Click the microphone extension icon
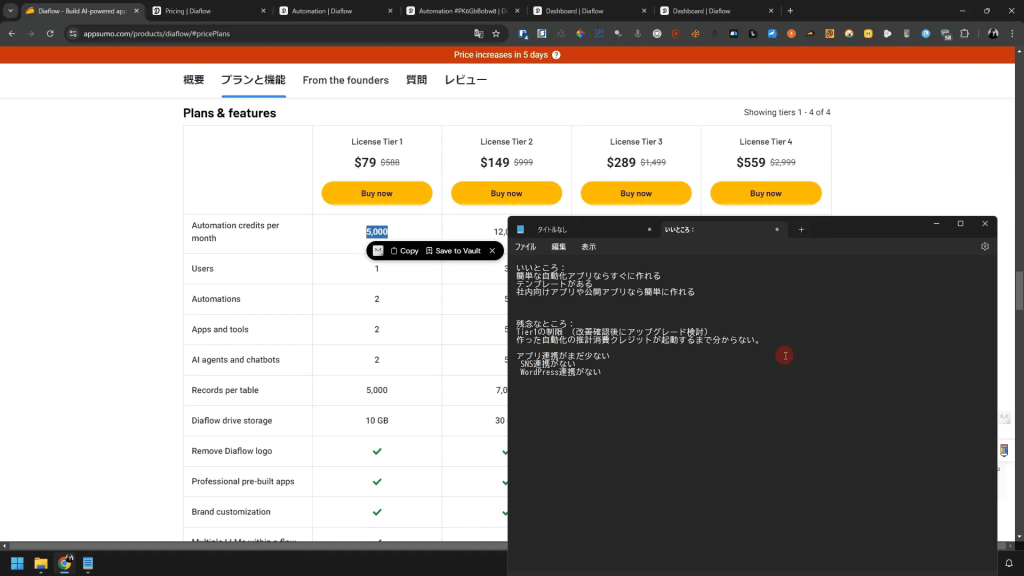This screenshot has height=576, width=1024. point(637,33)
